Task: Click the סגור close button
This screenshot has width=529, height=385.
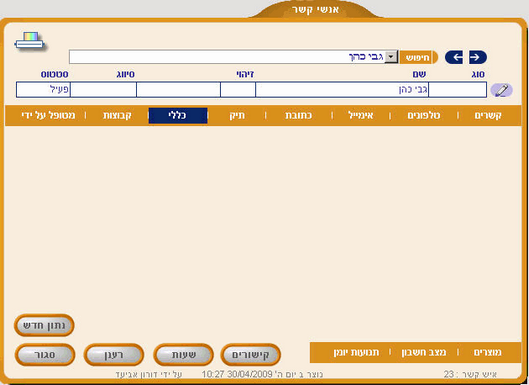Action: pos(45,355)
